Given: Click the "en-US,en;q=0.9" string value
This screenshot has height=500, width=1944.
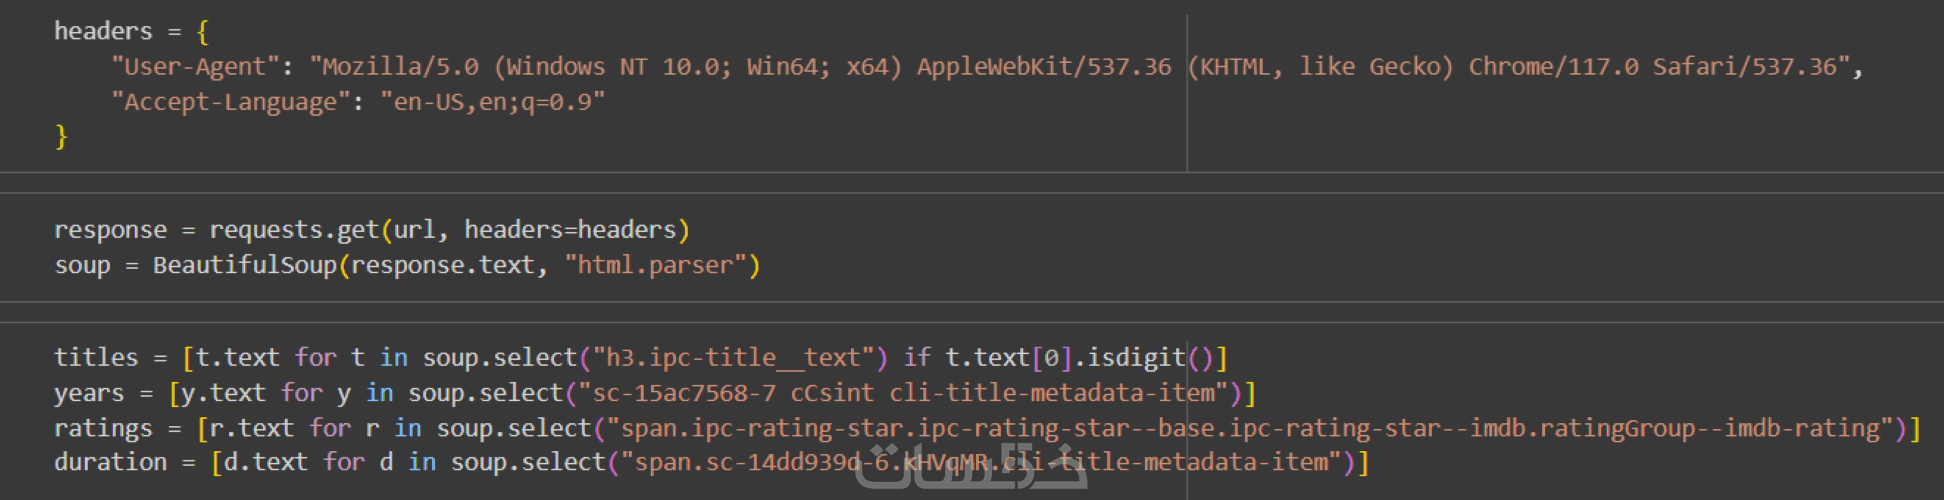Looking at the screenshot, I should coord(492,102).
